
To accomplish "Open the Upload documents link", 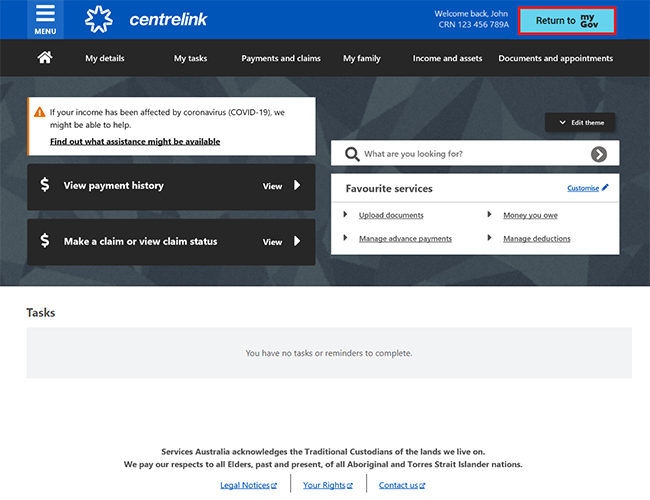I will 391,215.
